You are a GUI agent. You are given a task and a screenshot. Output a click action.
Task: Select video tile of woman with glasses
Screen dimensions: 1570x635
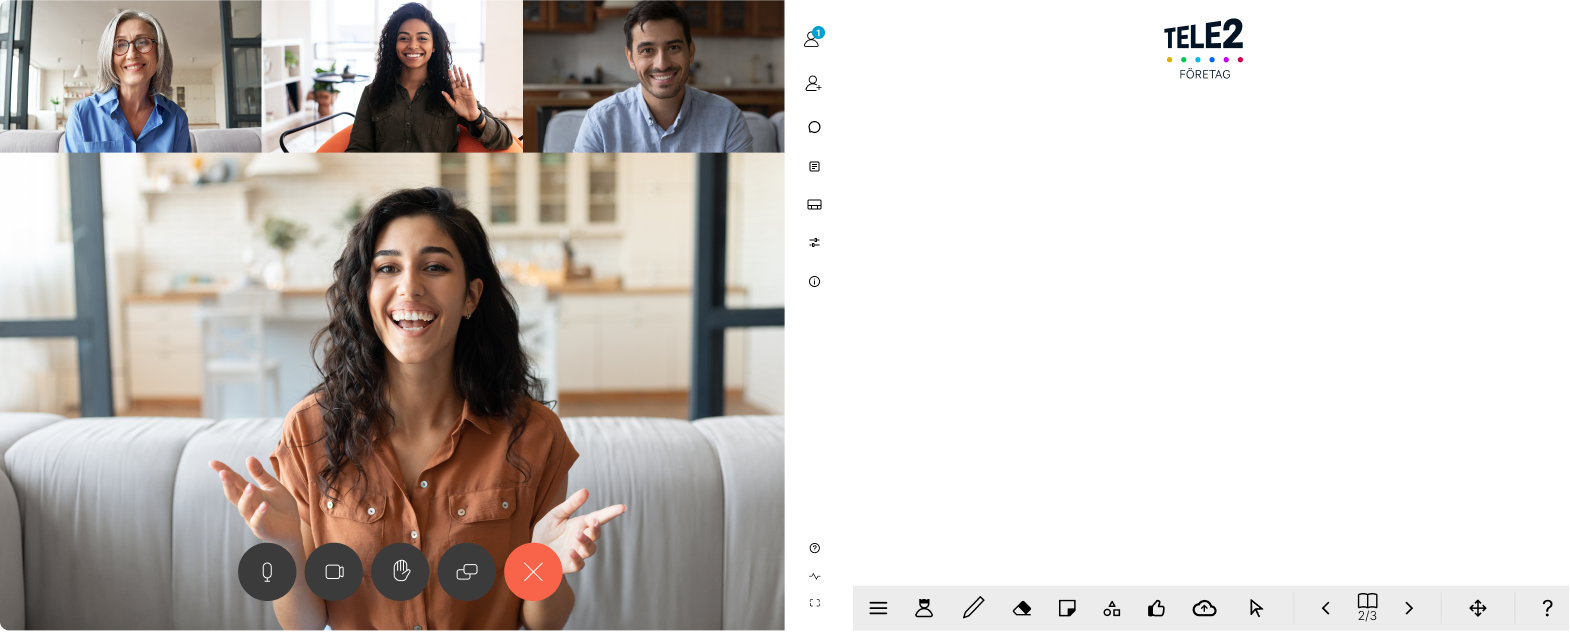130,76
